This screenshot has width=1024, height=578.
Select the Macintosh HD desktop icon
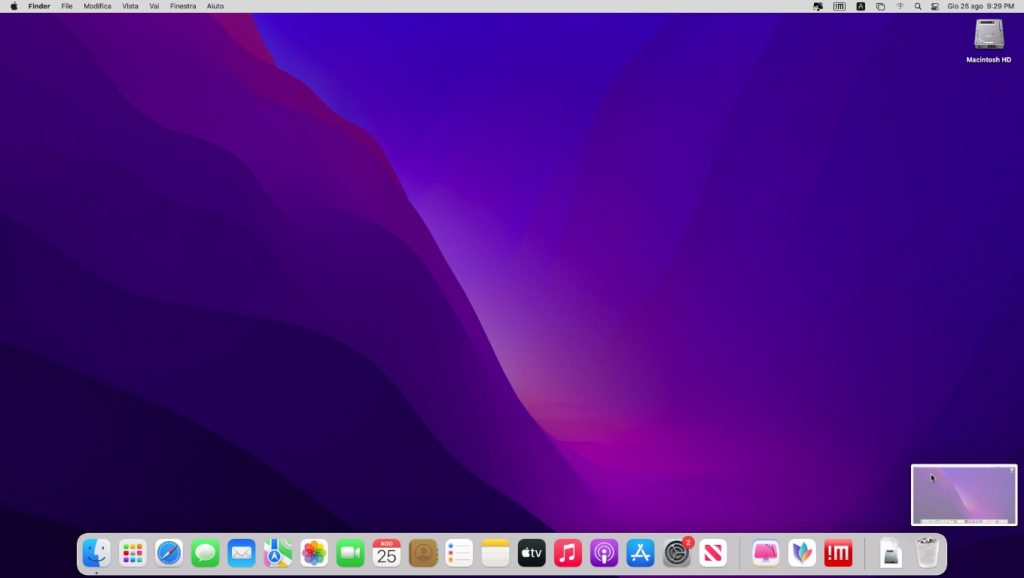coord(988,40)
